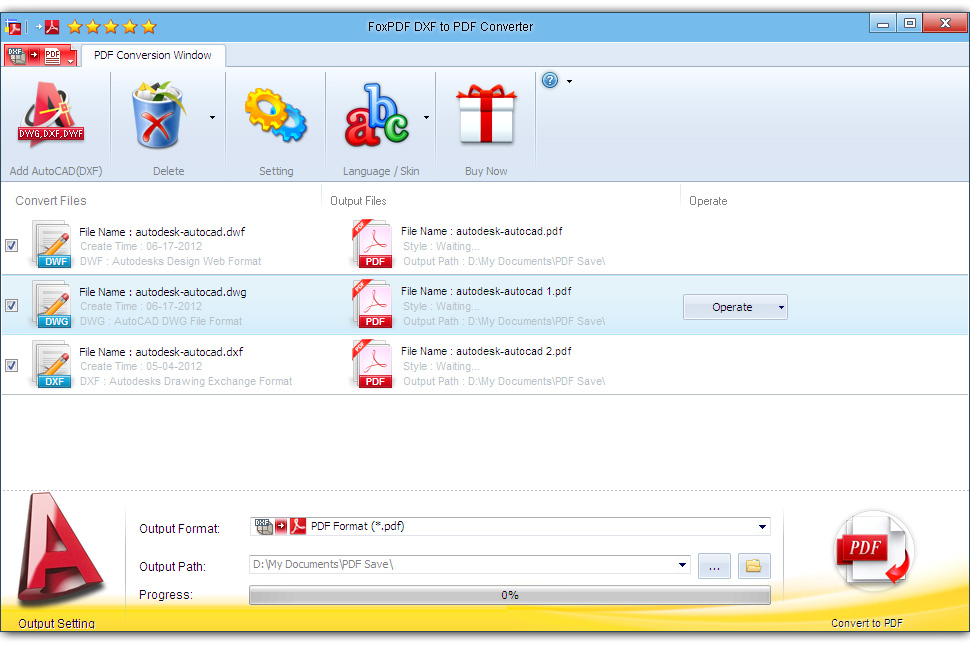Click the Convert to PDF label
Viewport: 970px width, 645px height.
tap(867, 623)
